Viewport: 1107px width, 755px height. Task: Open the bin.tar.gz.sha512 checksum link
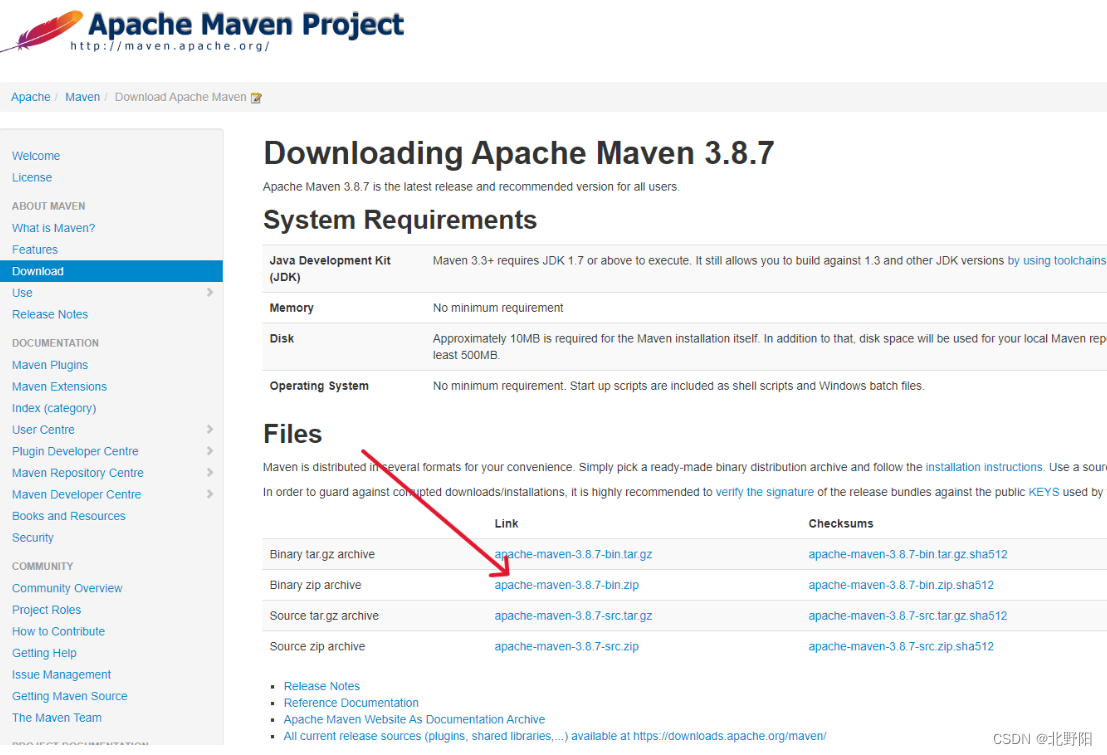coord(907,554)
